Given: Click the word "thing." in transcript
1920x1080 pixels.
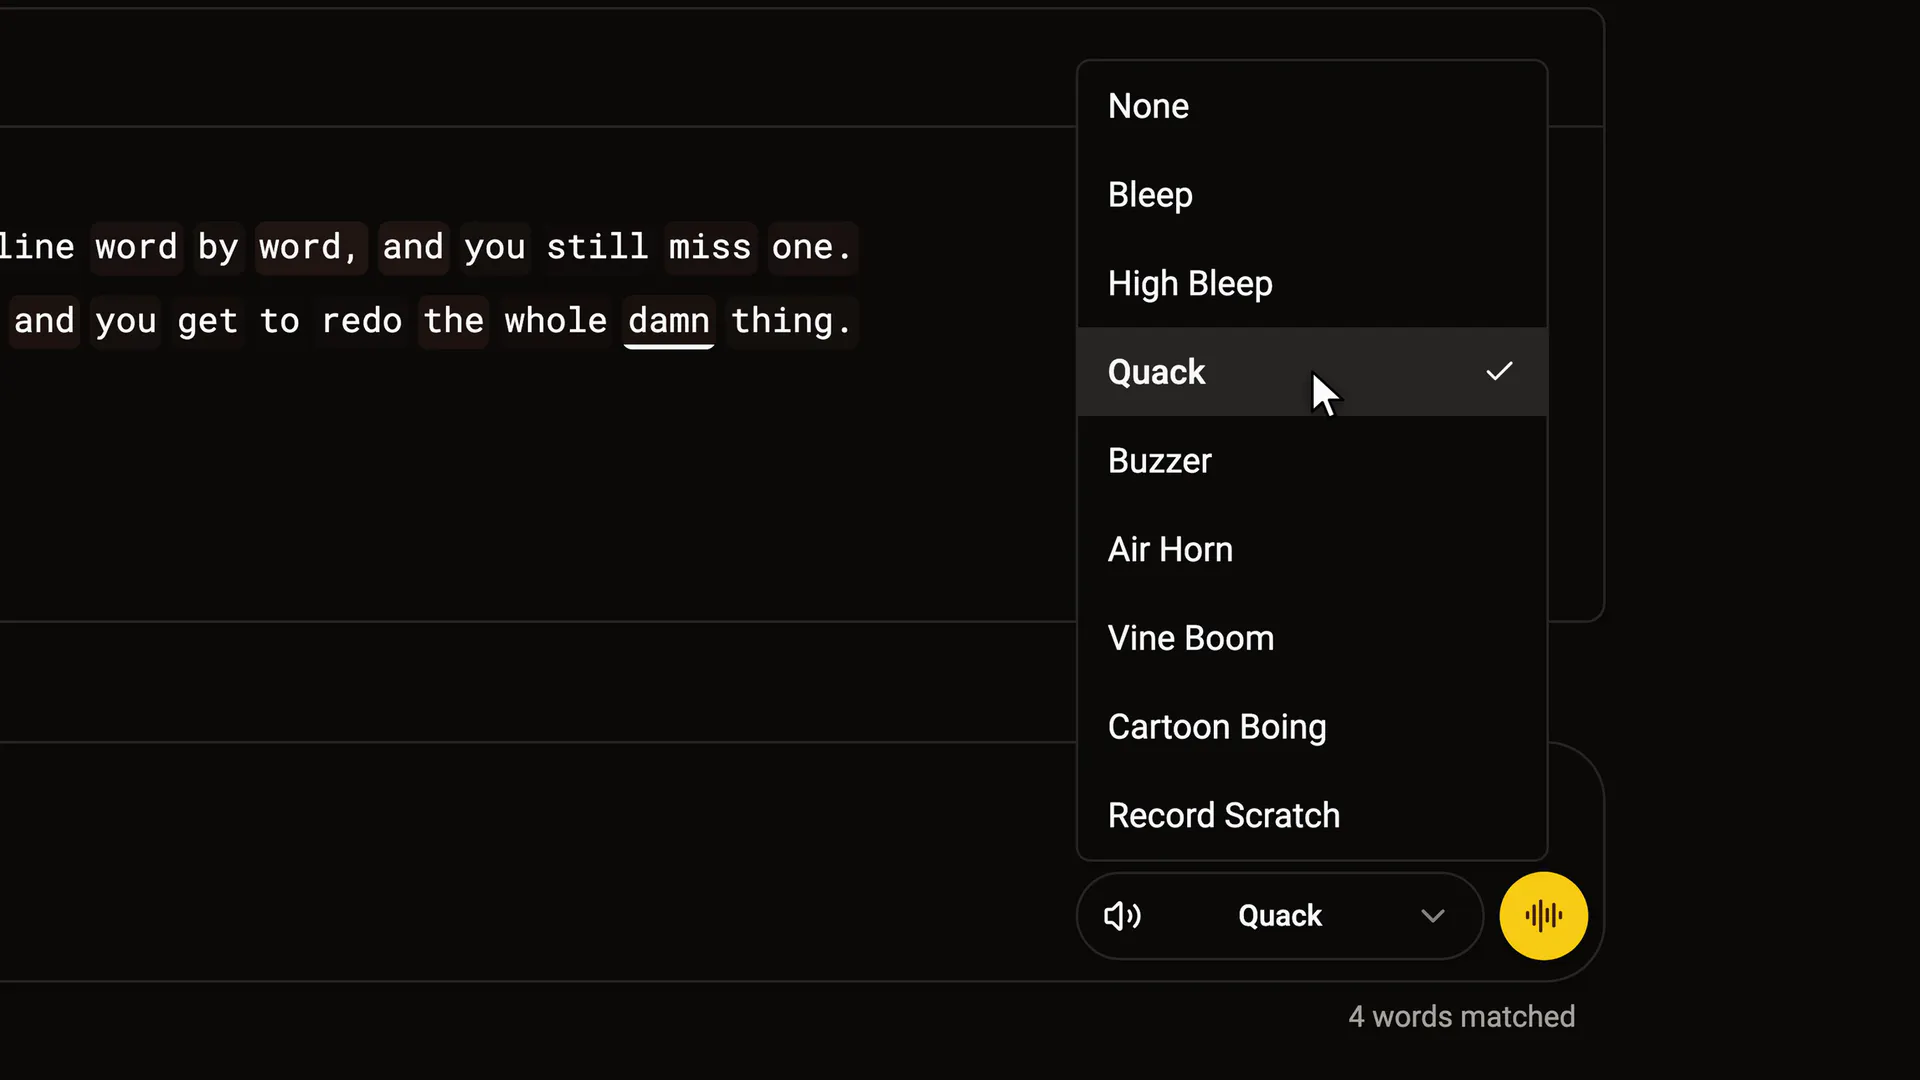Looking at the screenshot, I should pos(791,321).
